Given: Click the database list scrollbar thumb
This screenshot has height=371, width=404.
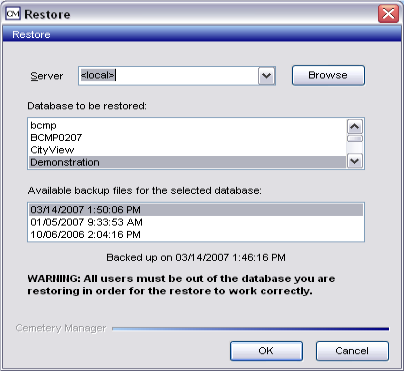Looking at the screenshot, I should 355,139.
